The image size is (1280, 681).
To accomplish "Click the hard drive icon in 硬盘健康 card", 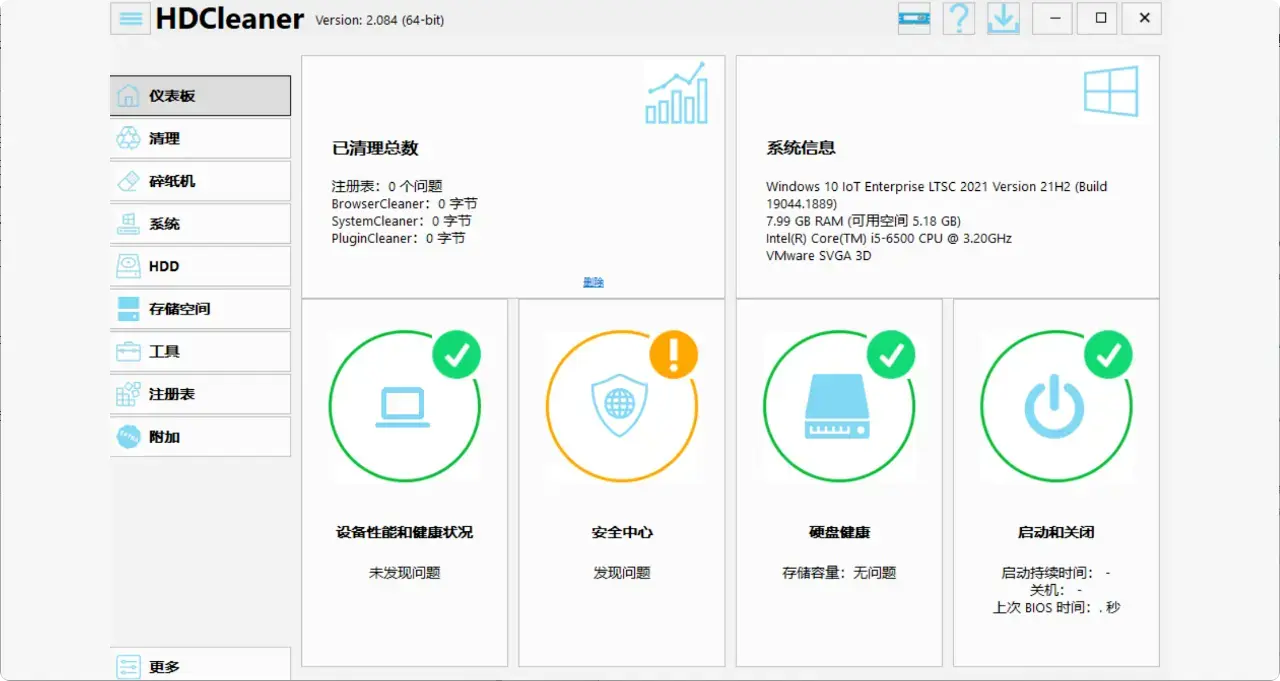I will tap(838, 405).
